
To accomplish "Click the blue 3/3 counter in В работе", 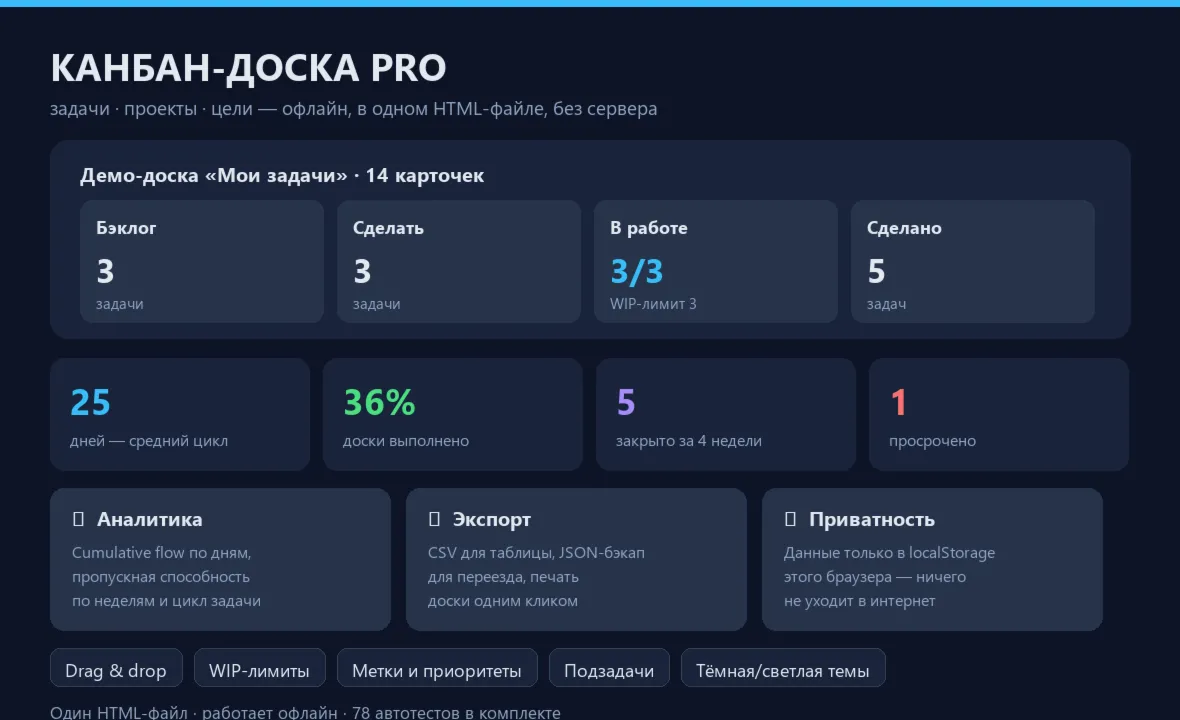I will pyautogui.click(x=637, y=272).
